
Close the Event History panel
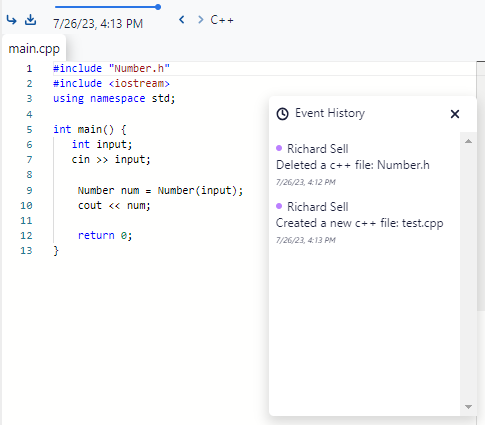[x=455, y=114]
